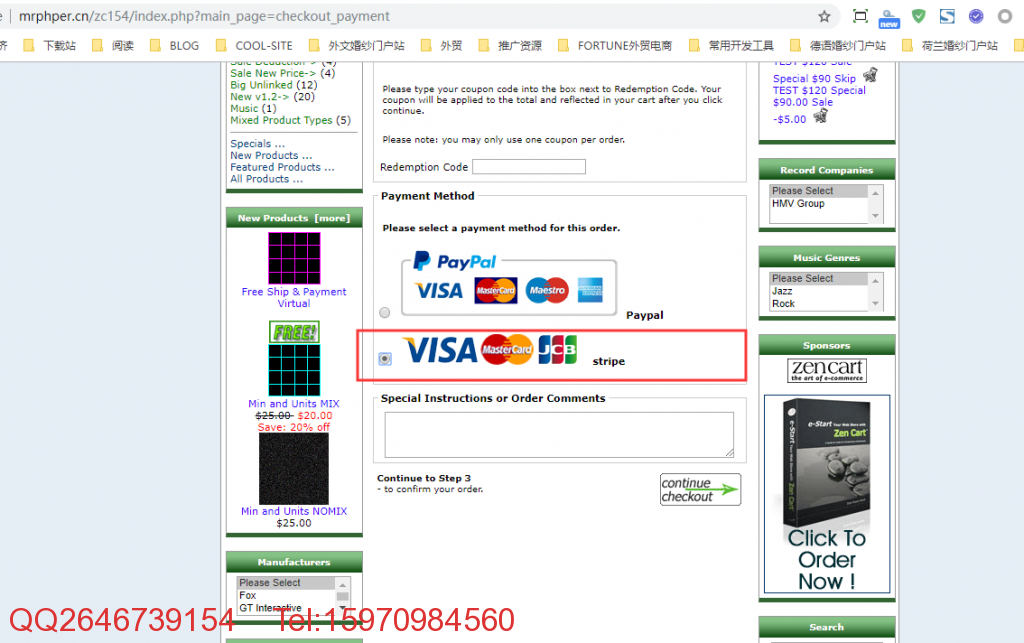Open the 德语婚纱门户站 bookmark folder
The height and width of the screenshot is (643, 1024).
click(x=838, y=45)
